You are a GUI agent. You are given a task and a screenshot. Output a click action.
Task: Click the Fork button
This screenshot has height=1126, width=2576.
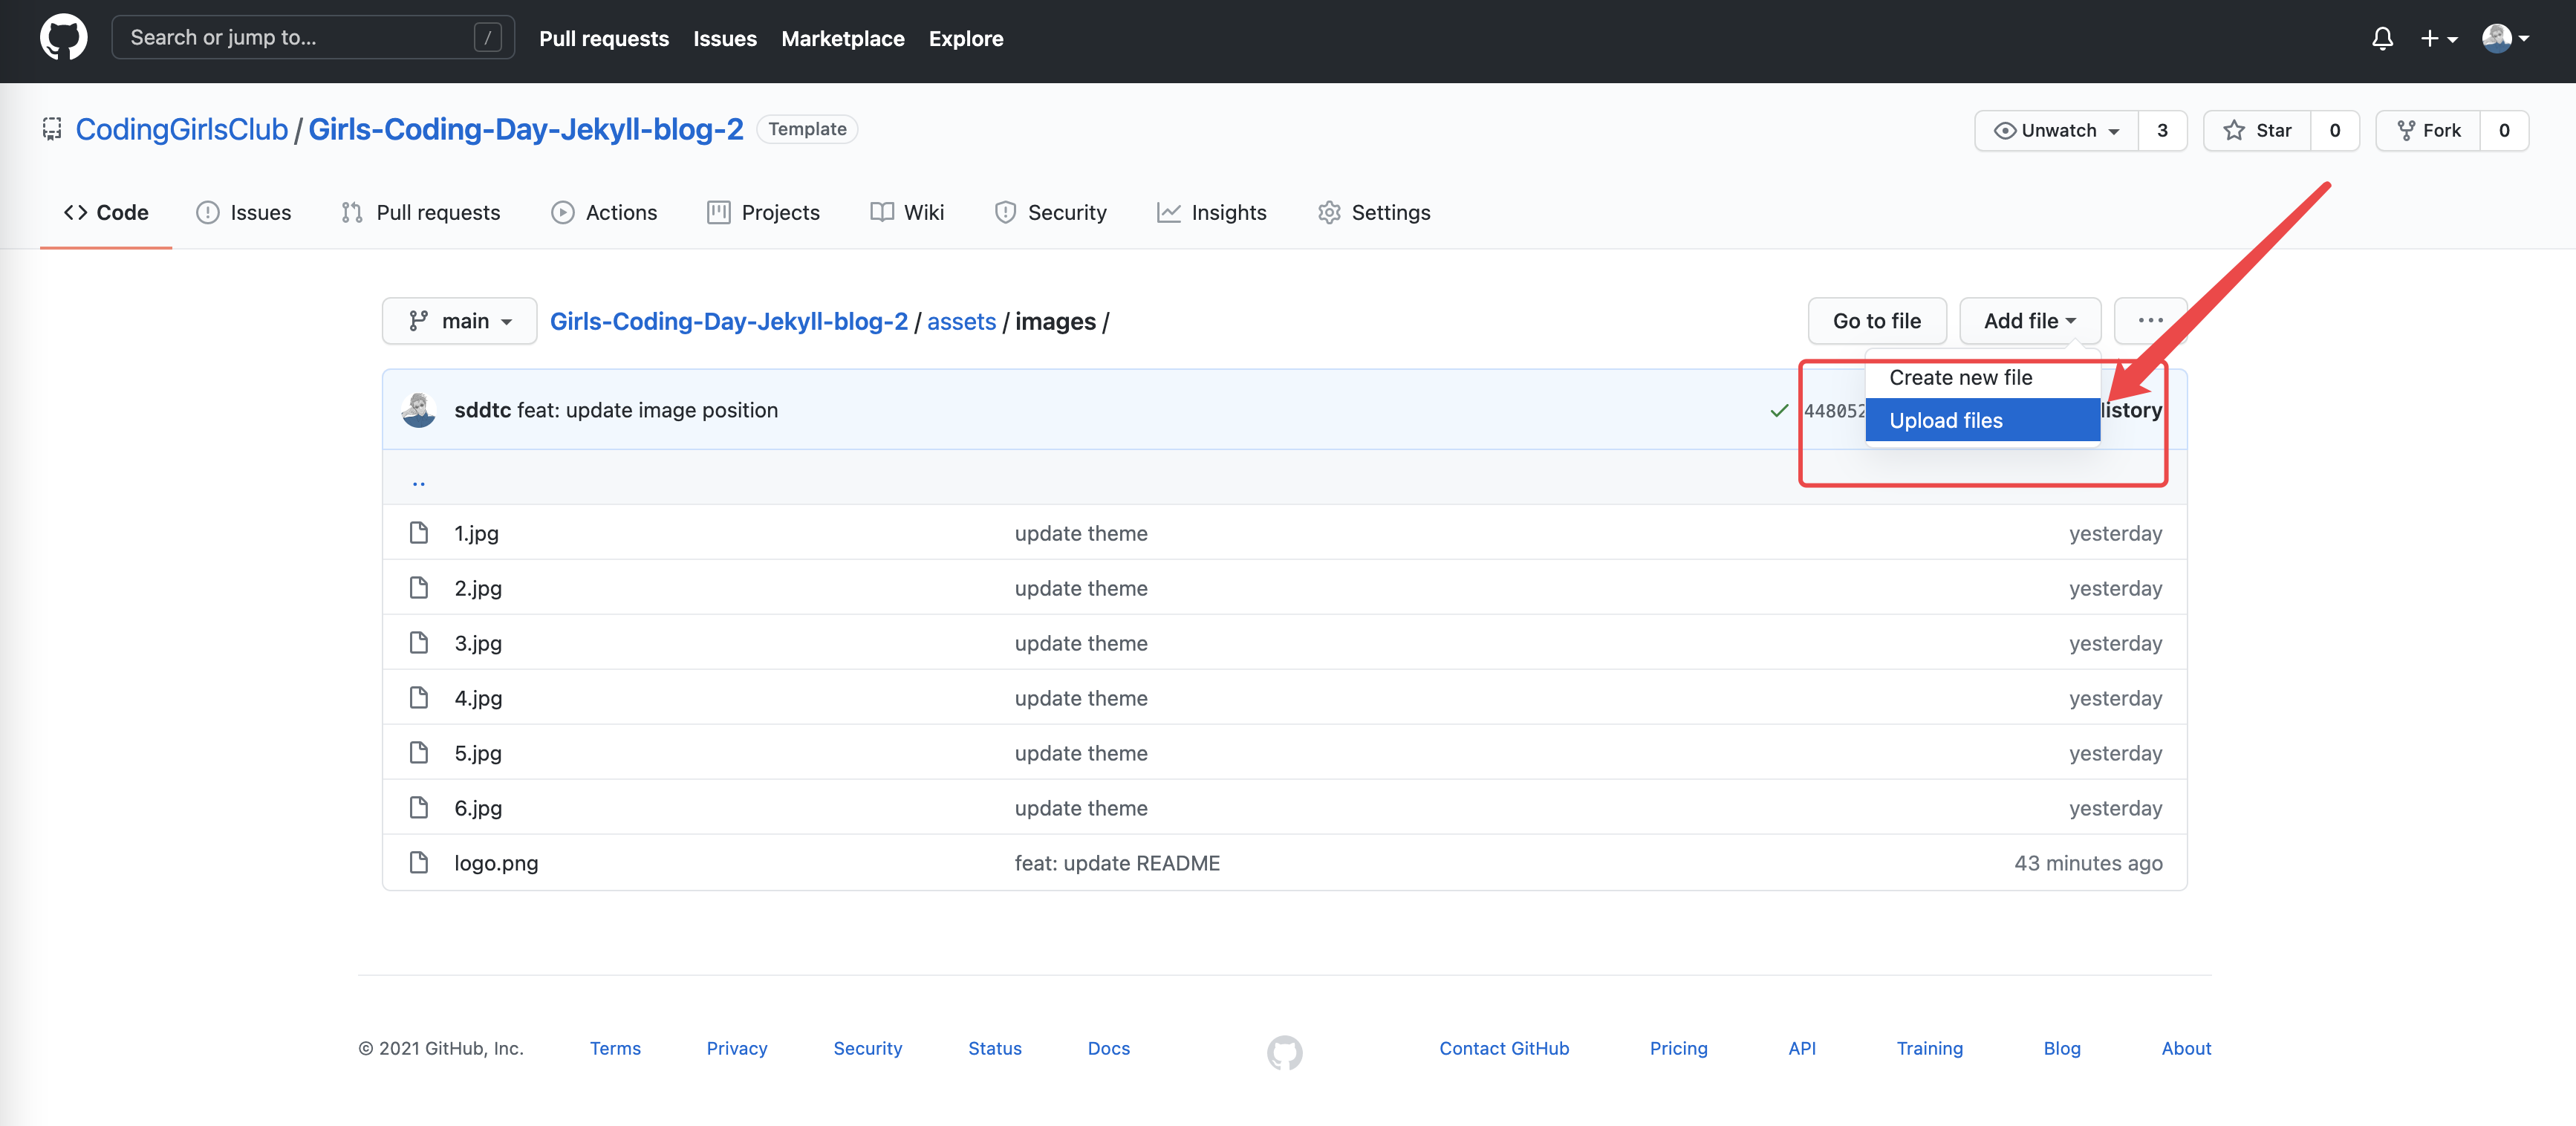2428,131
